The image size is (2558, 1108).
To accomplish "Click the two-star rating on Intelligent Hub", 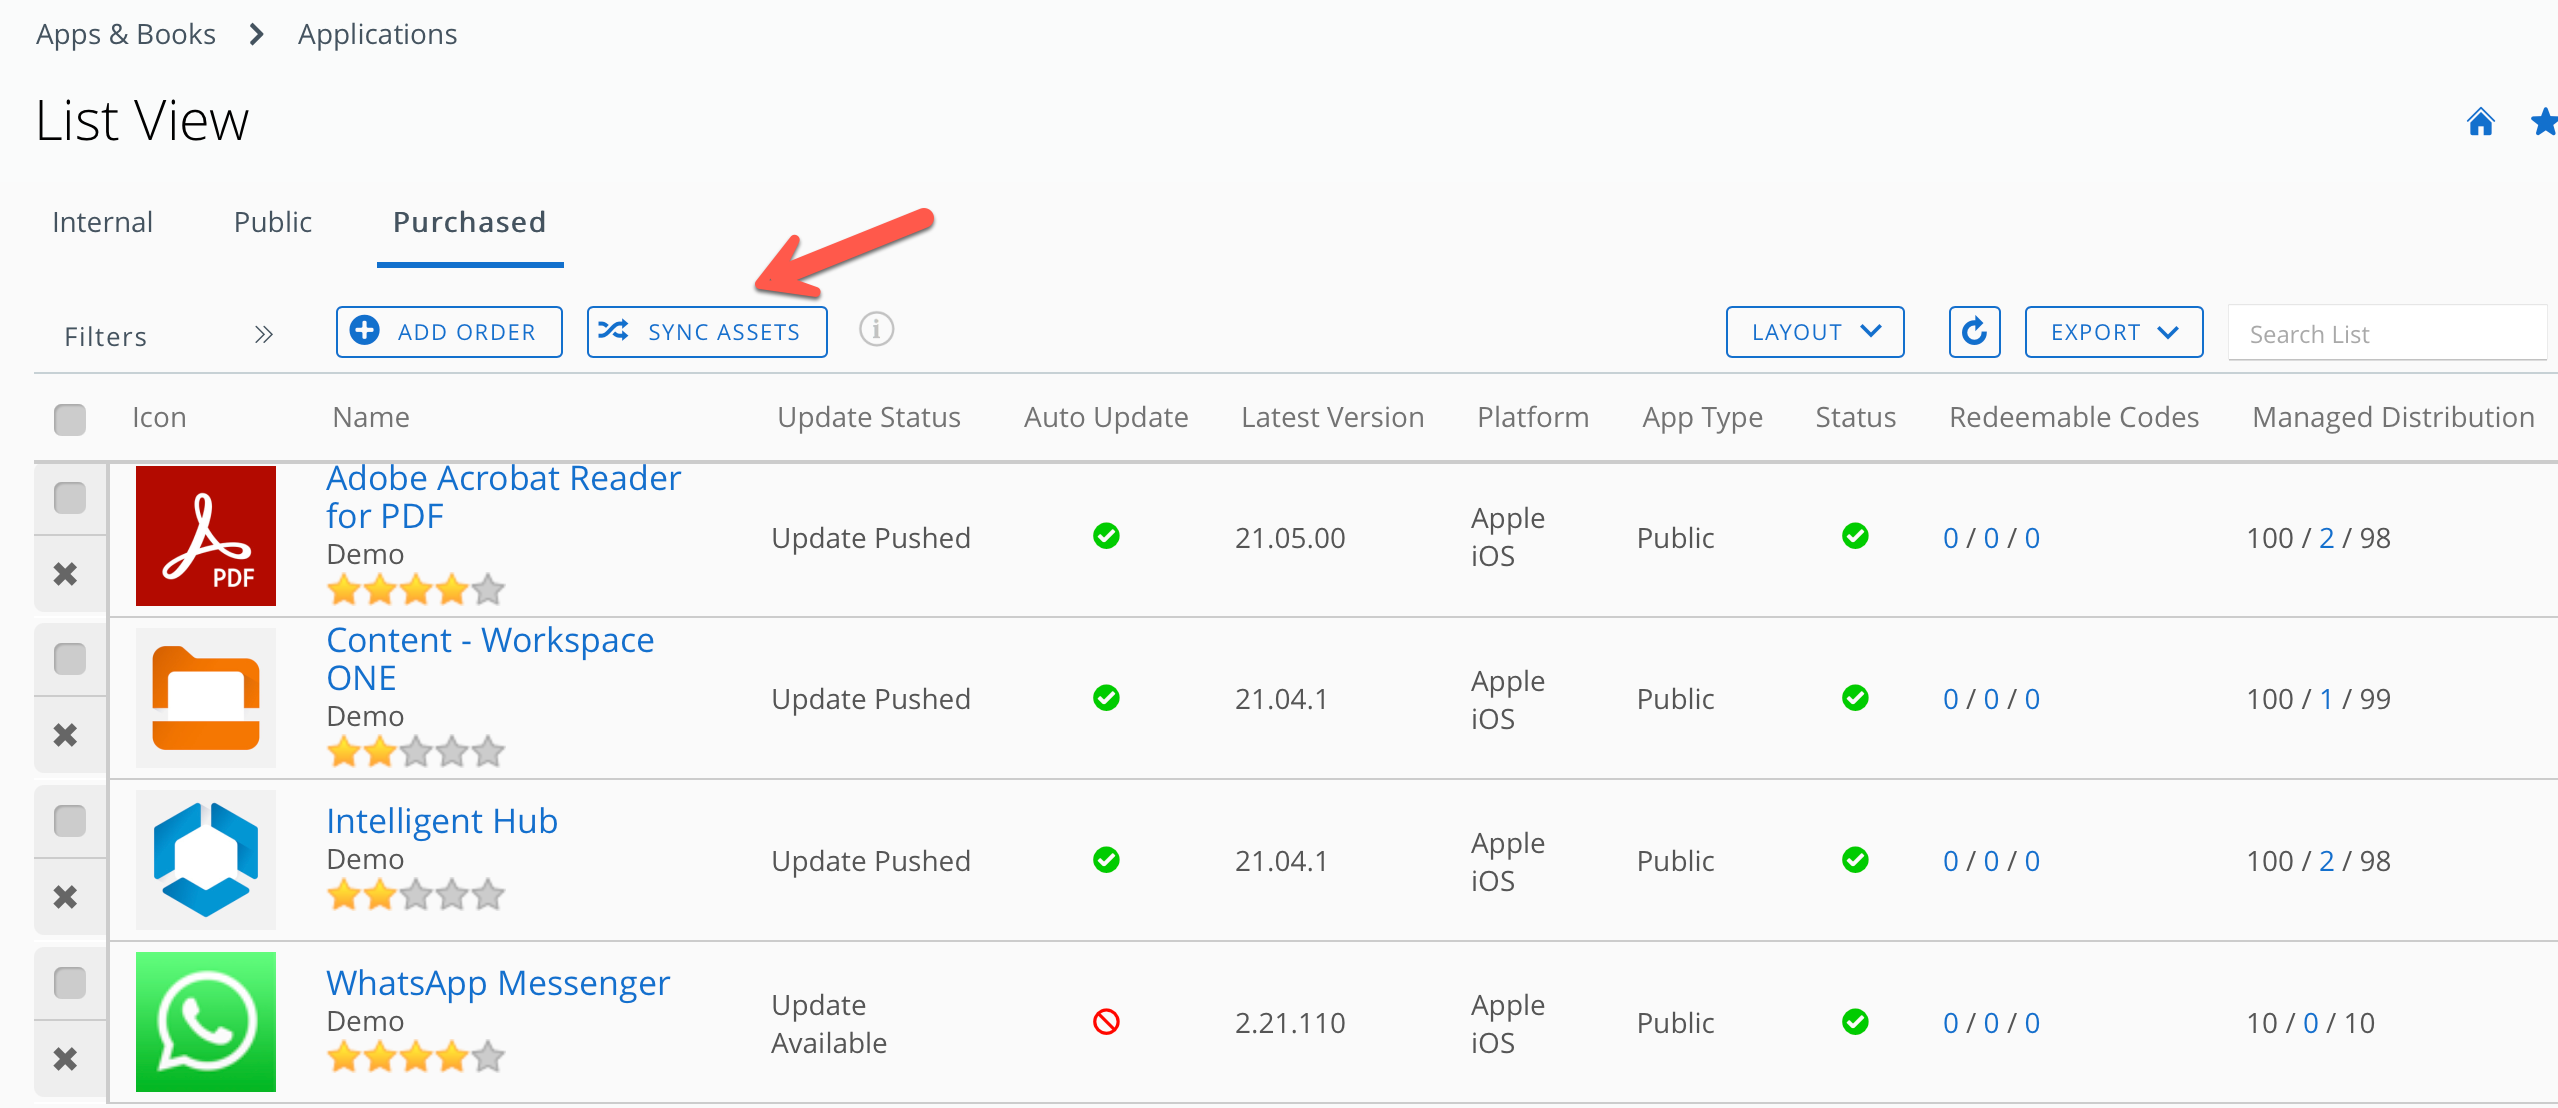I will 378,894.
